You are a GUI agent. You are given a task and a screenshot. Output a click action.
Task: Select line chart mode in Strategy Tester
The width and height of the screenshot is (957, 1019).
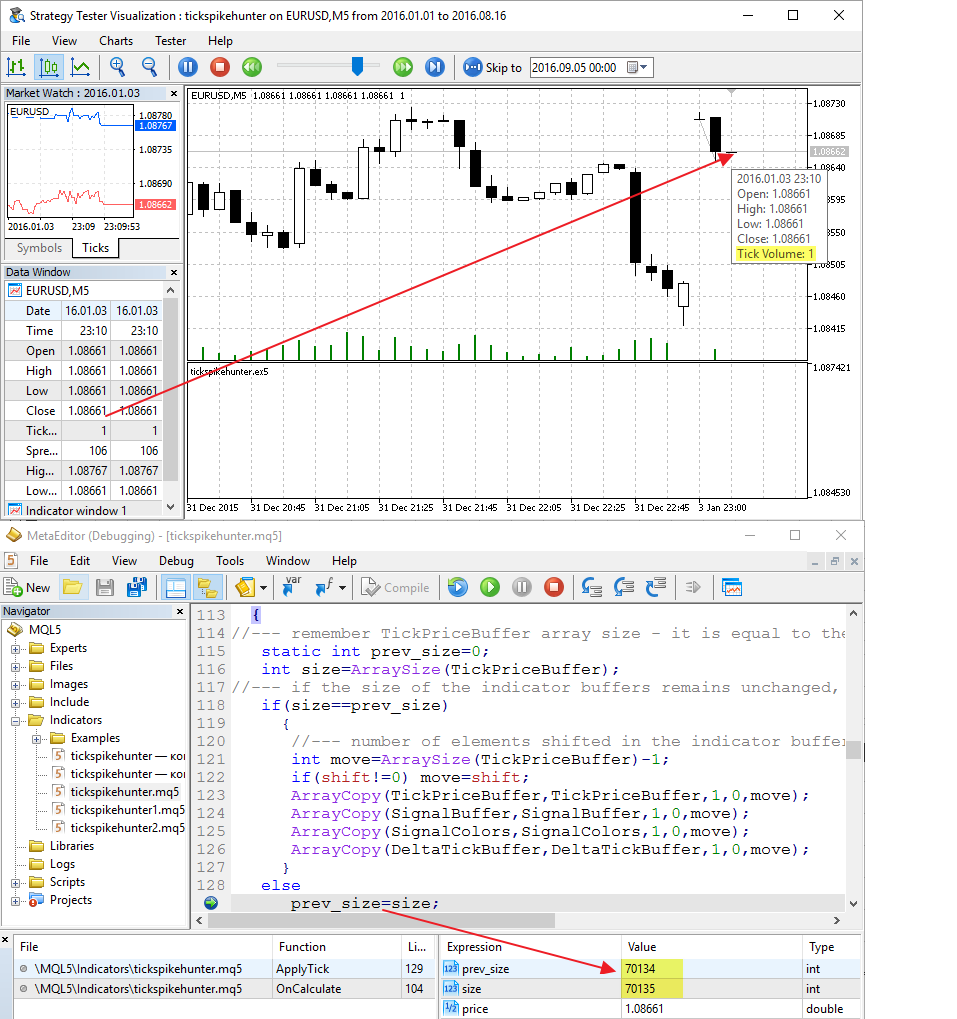pos(80,67)
